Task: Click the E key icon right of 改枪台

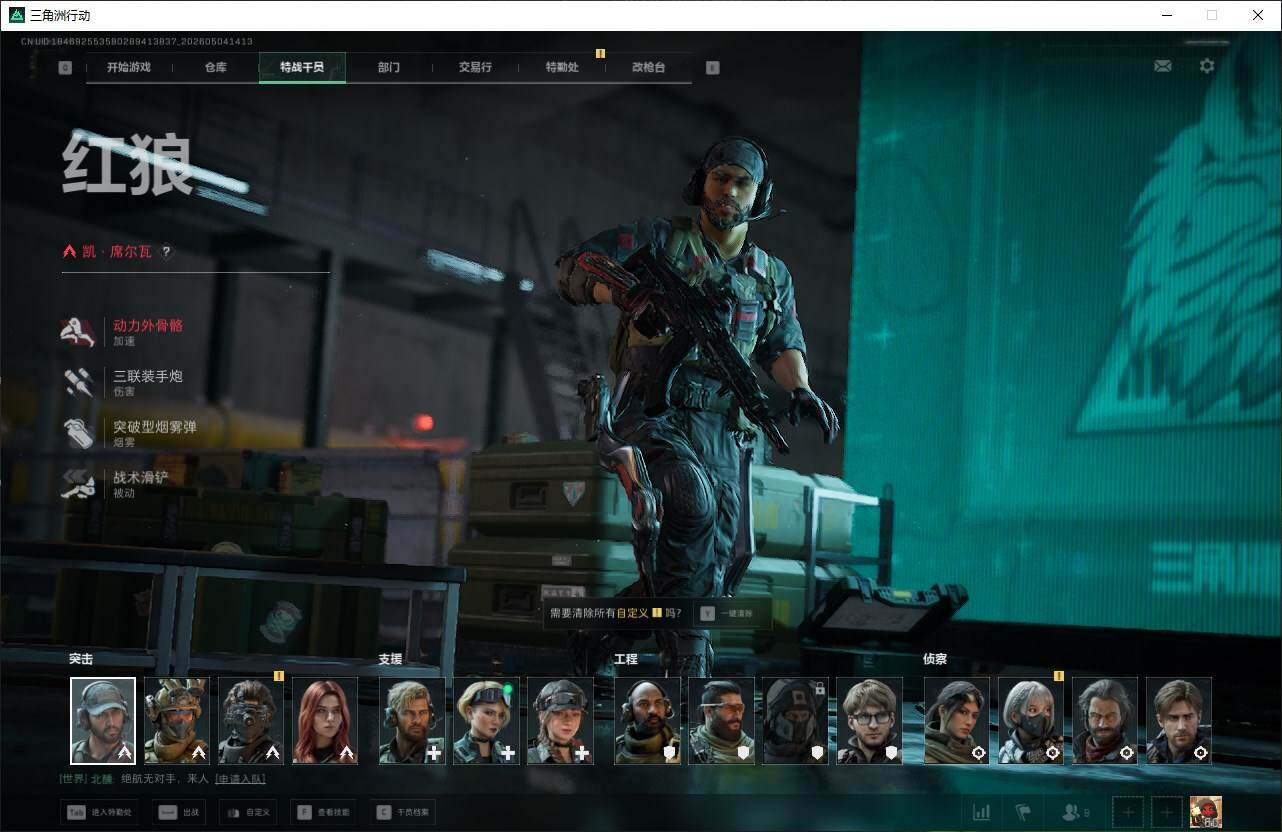Action: tap(712, 68)
